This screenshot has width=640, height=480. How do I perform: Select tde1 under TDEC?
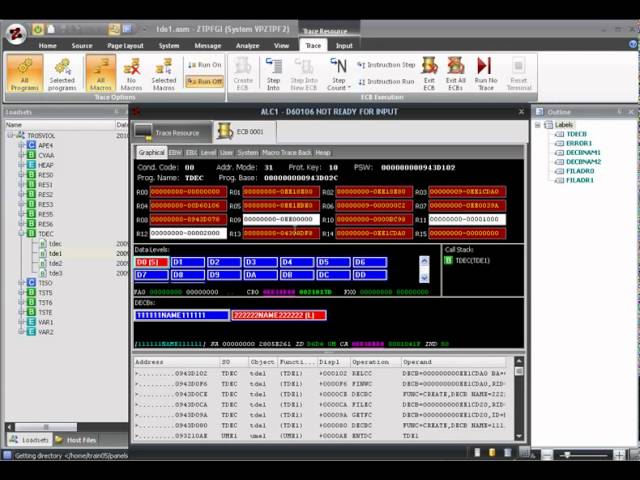click(56, 253)
